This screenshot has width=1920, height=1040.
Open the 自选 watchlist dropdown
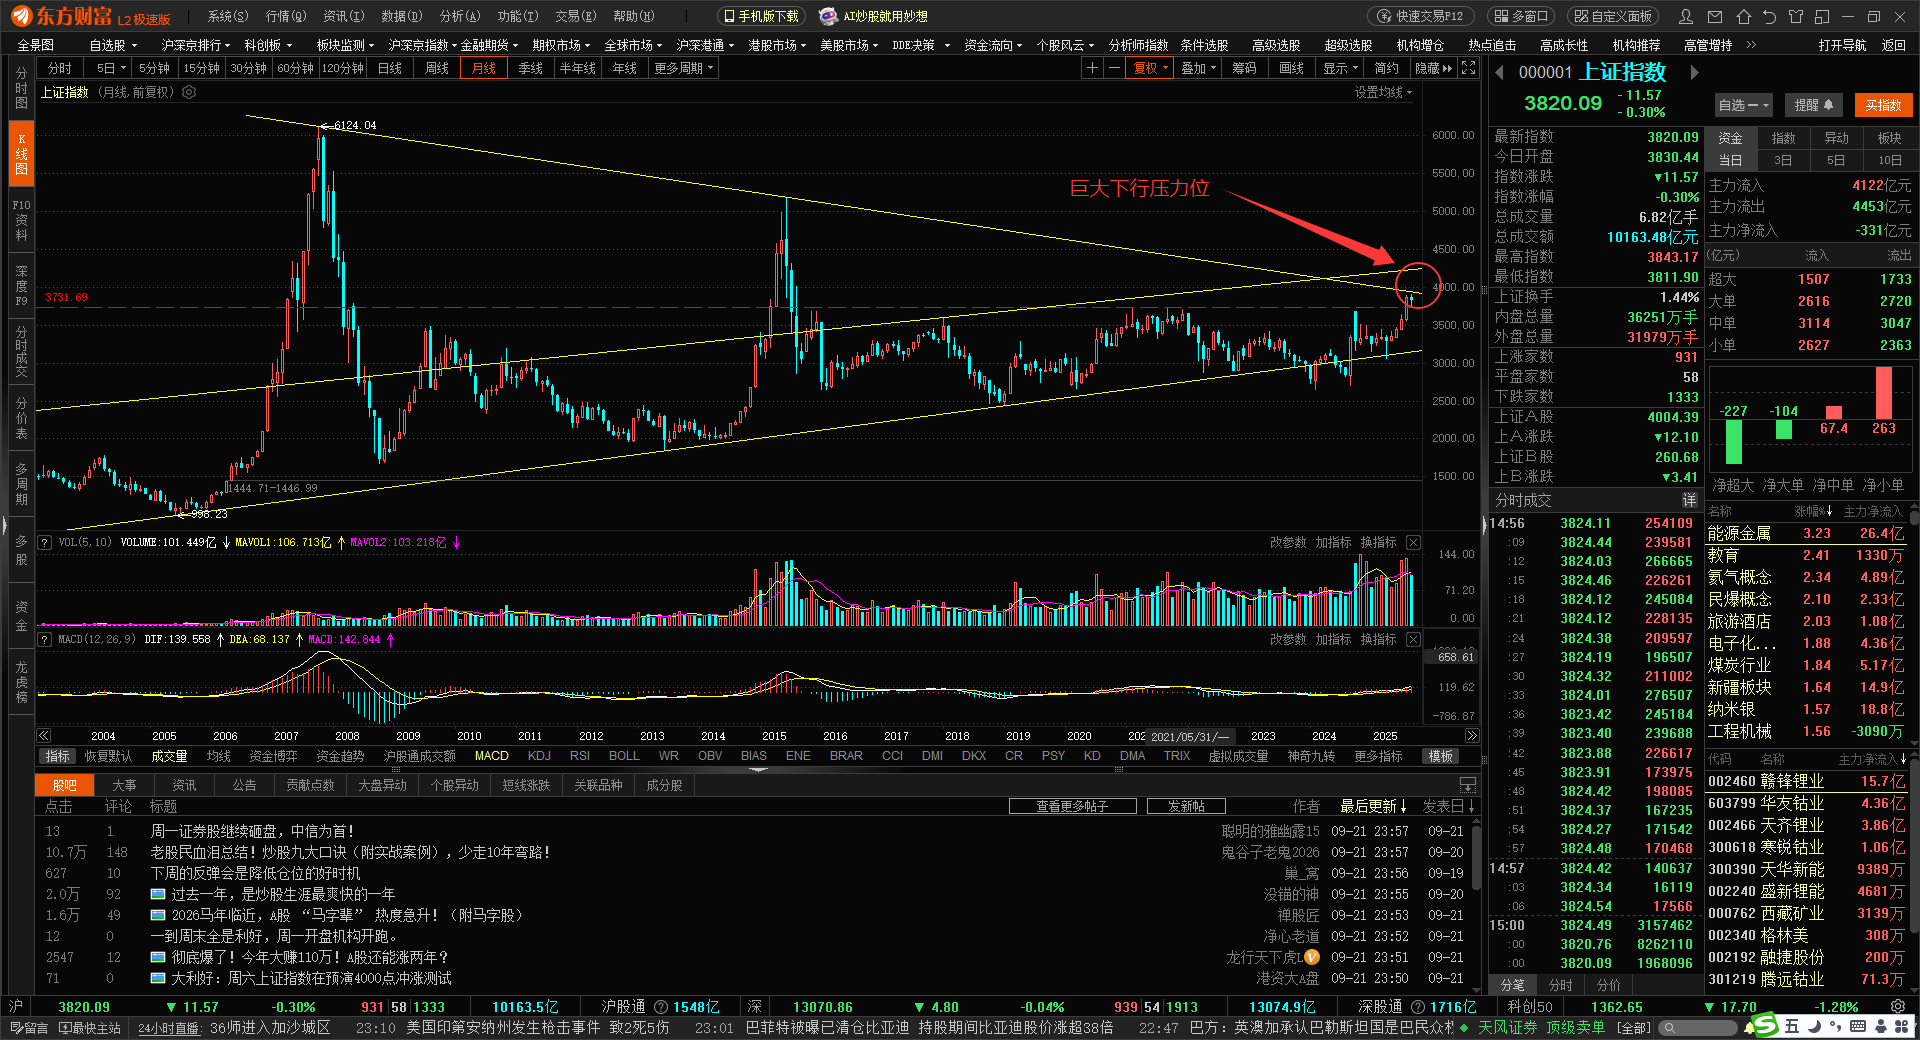coord(1743,105)
